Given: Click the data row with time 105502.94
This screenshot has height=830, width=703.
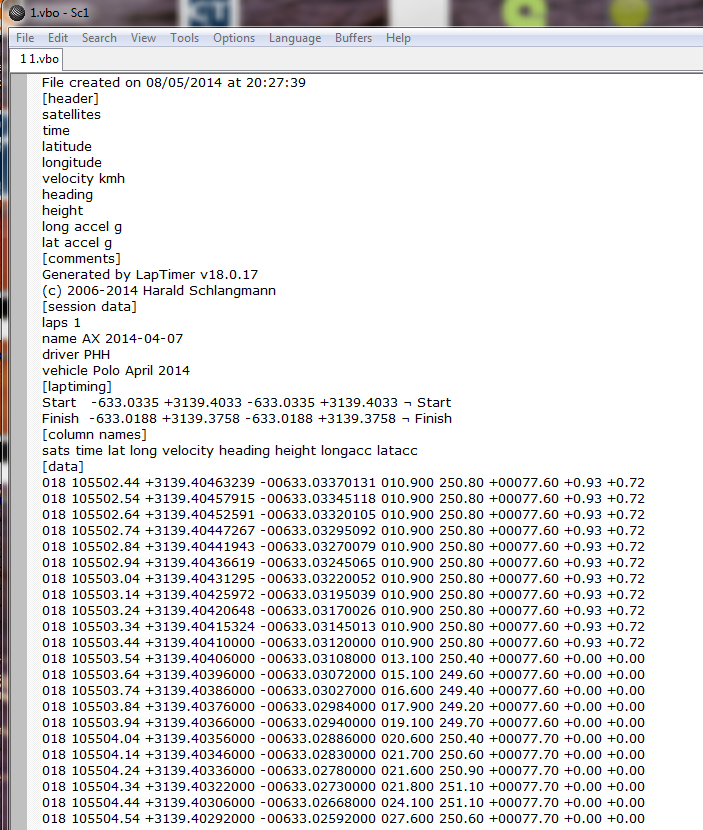Looking at the screenshot, I should tap(343, 563).
